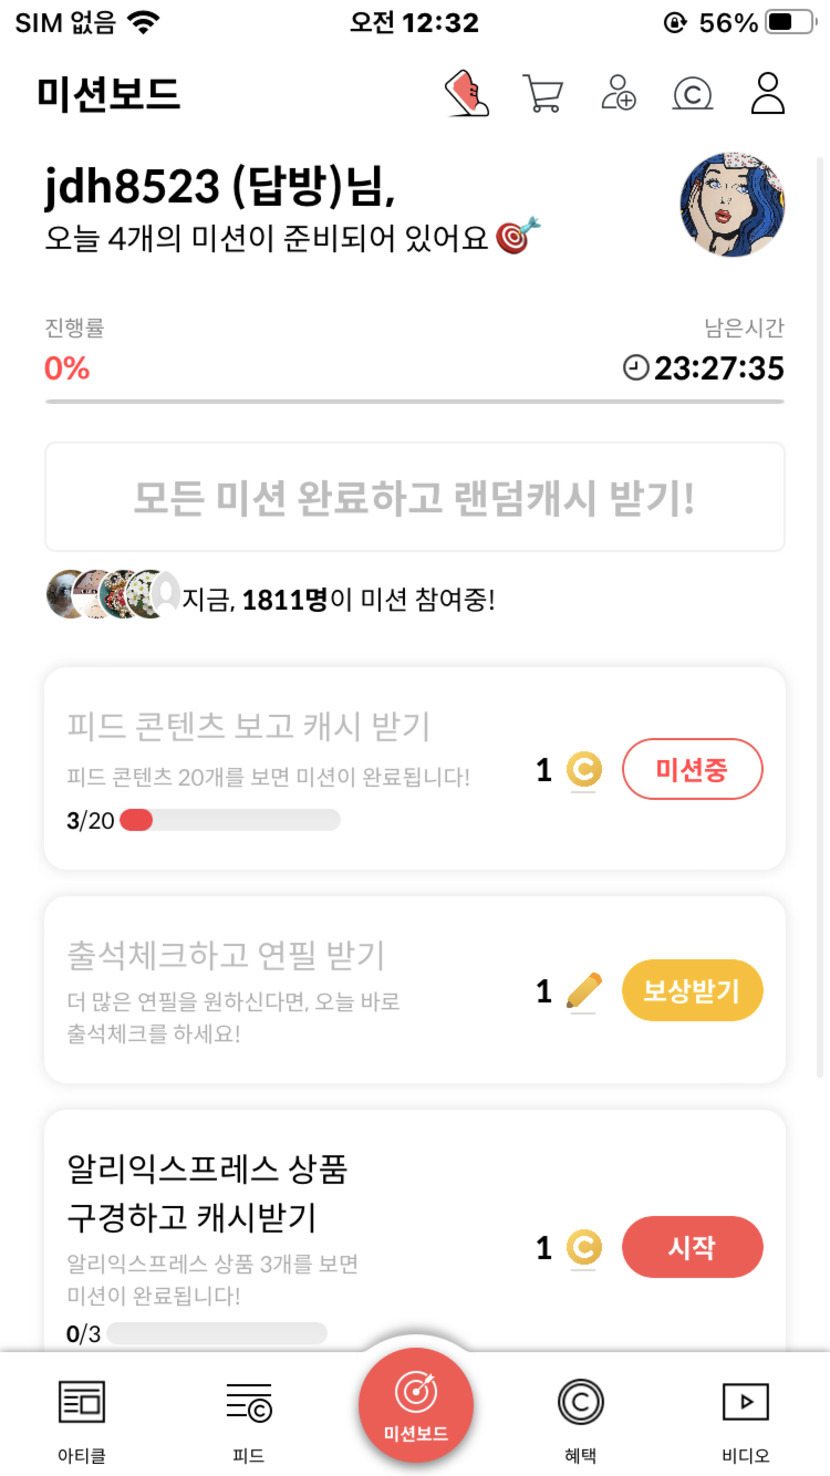Start the AliExpress mission with 시작
The width and height of the screenshot is (830, 1476).
[x=692, y=1248]
